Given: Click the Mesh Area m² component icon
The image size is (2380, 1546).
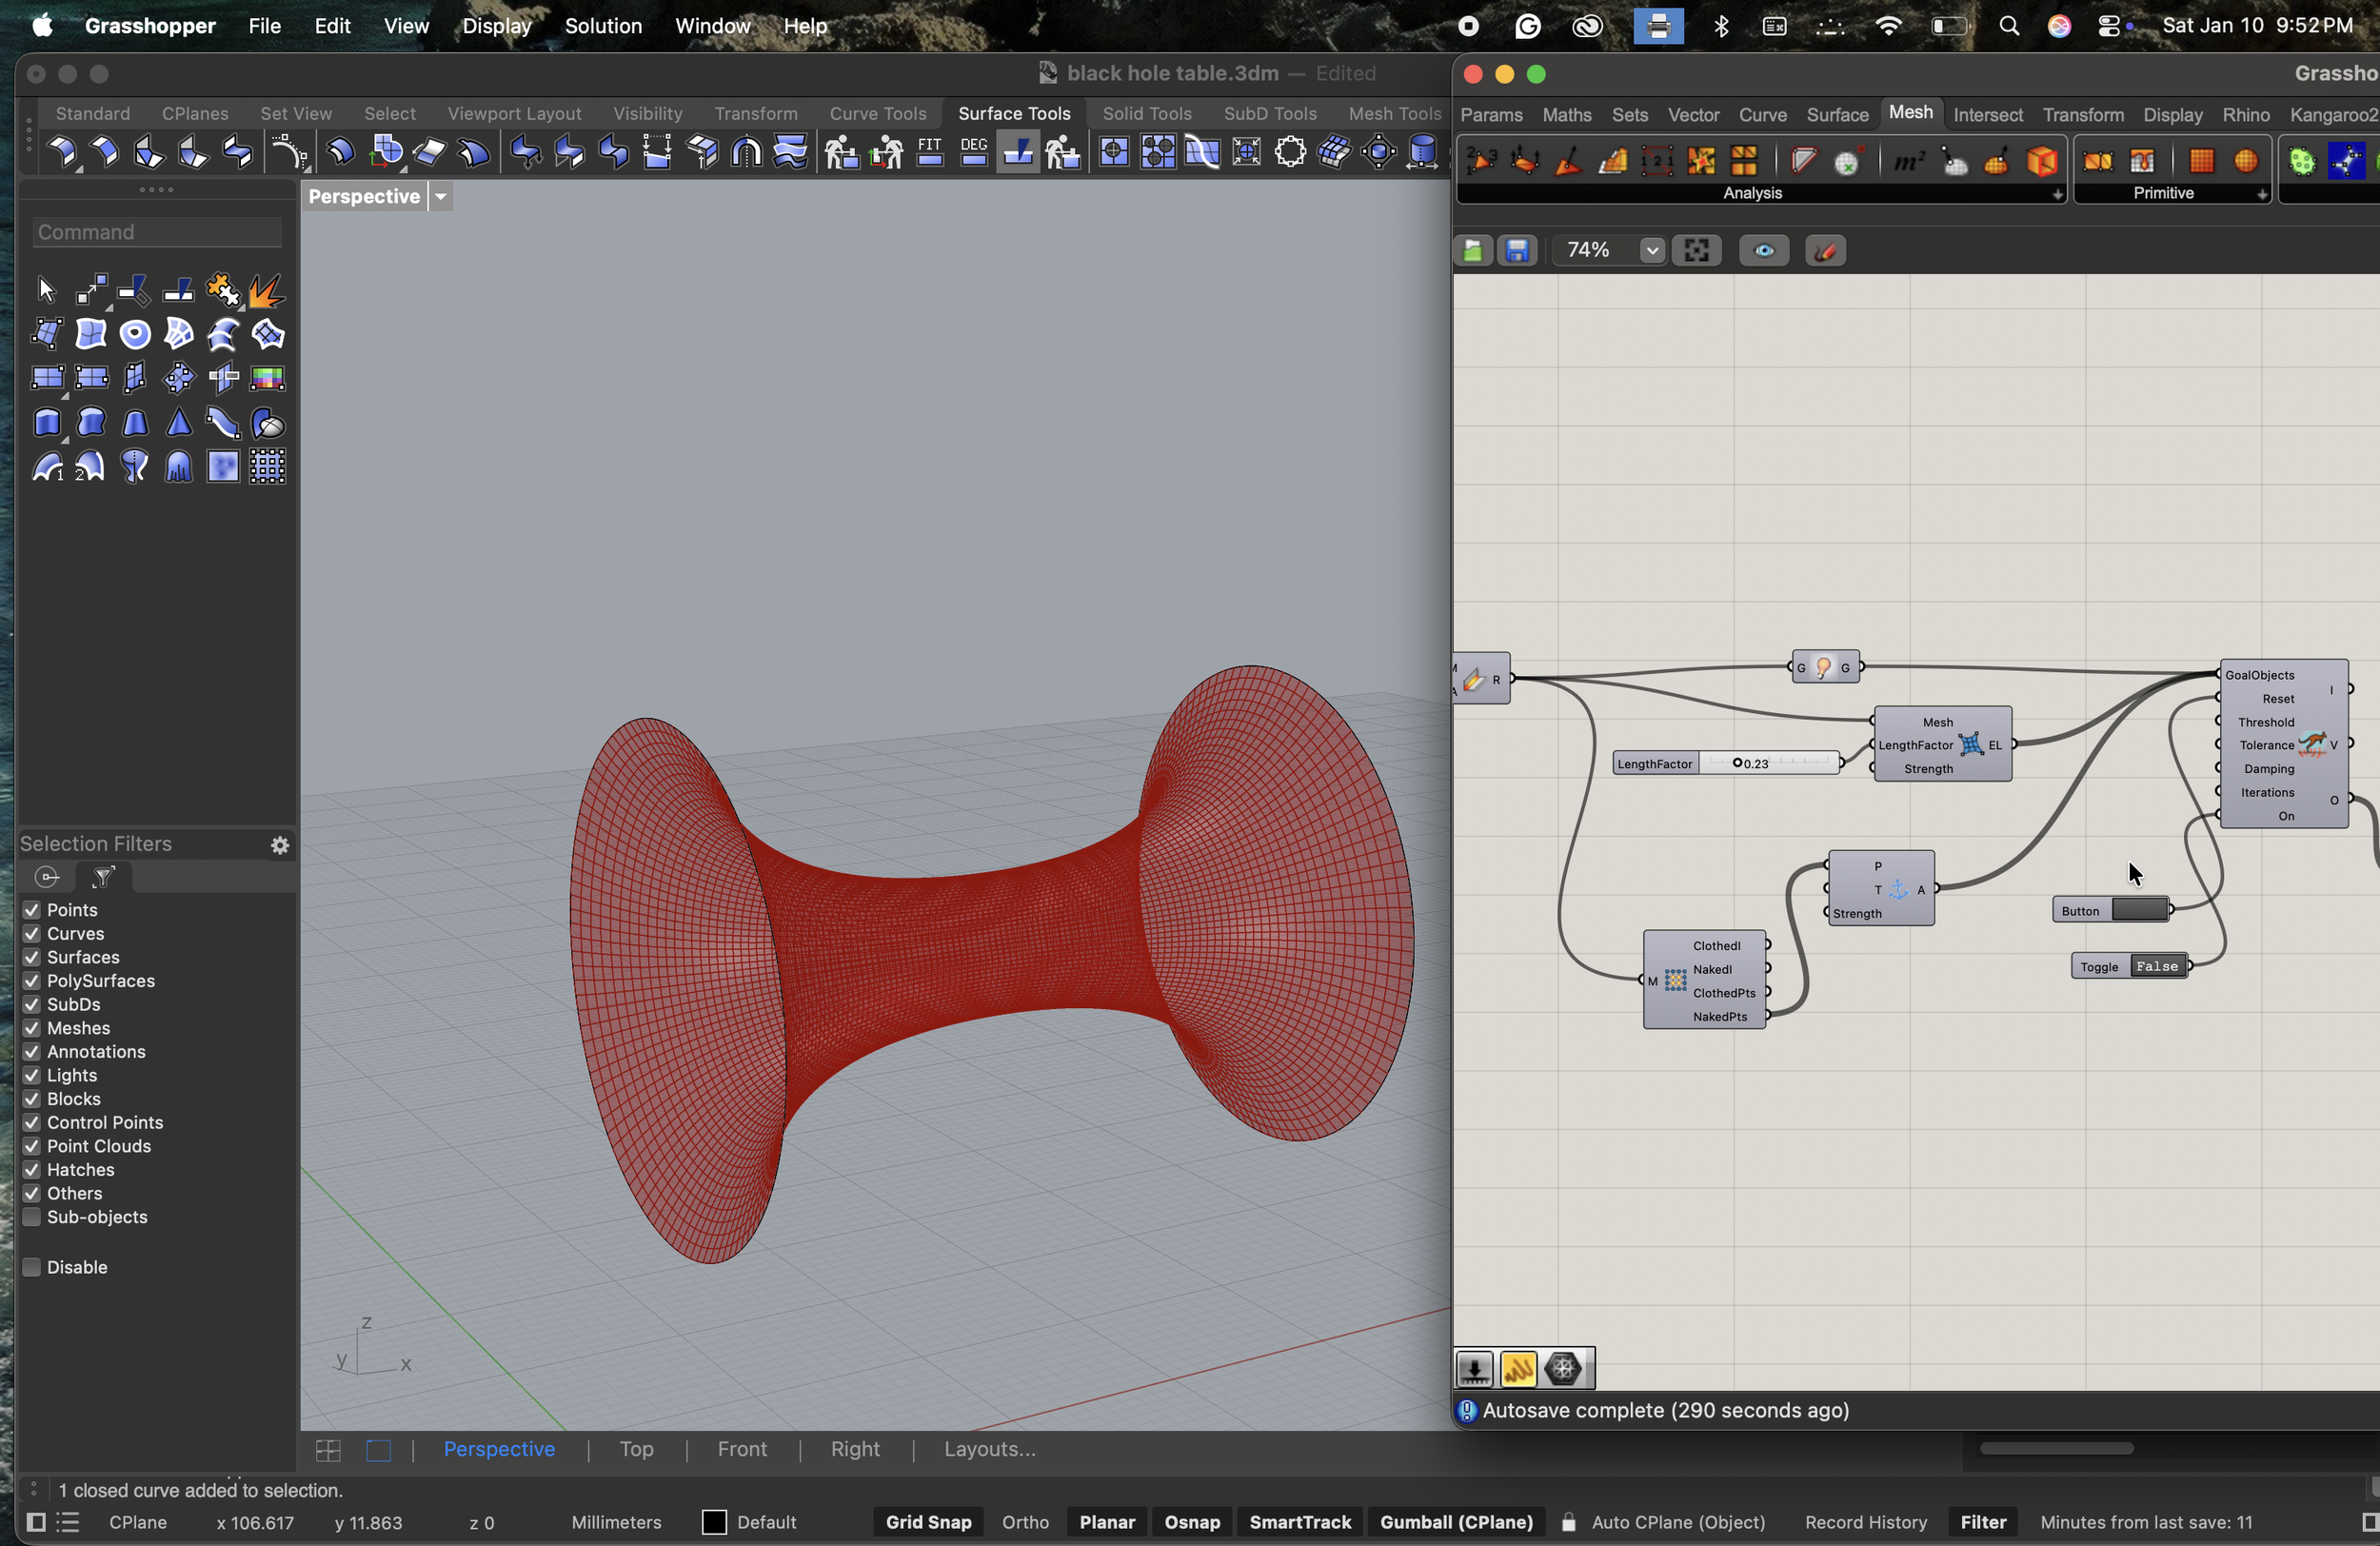Looking at the screenshot, I should point(1908,161).
